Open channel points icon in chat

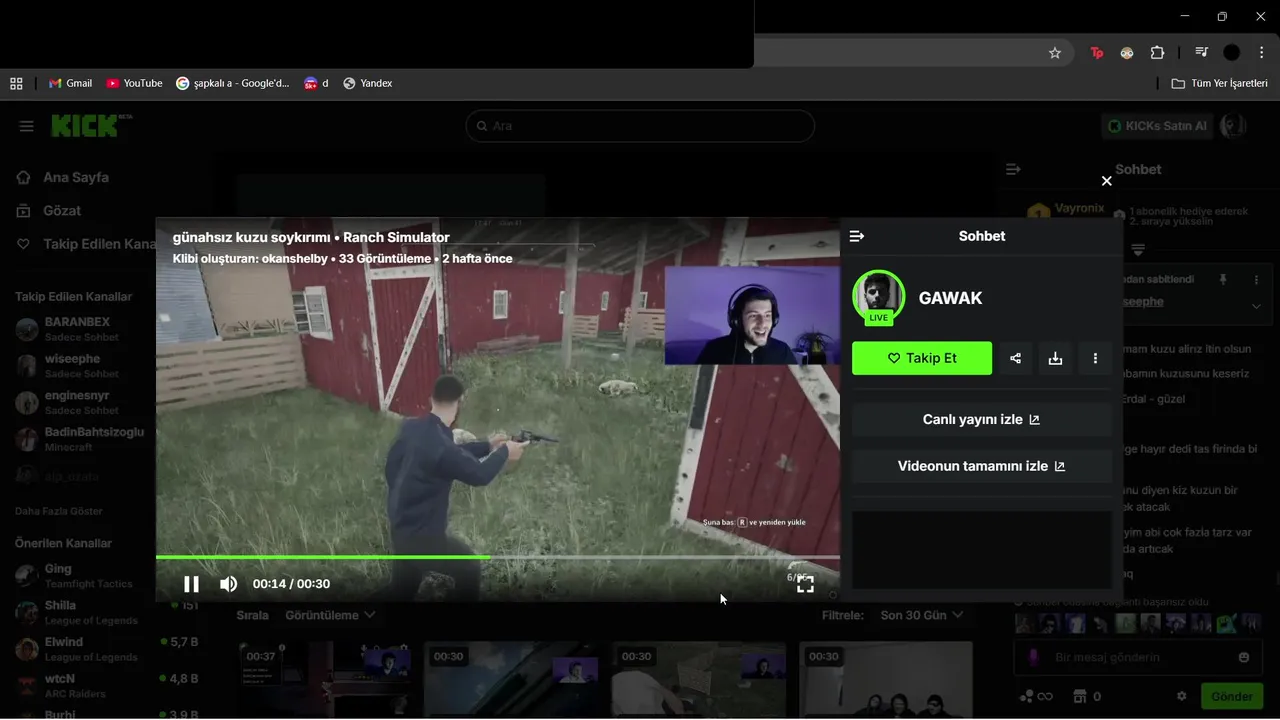click(1036, 696)
